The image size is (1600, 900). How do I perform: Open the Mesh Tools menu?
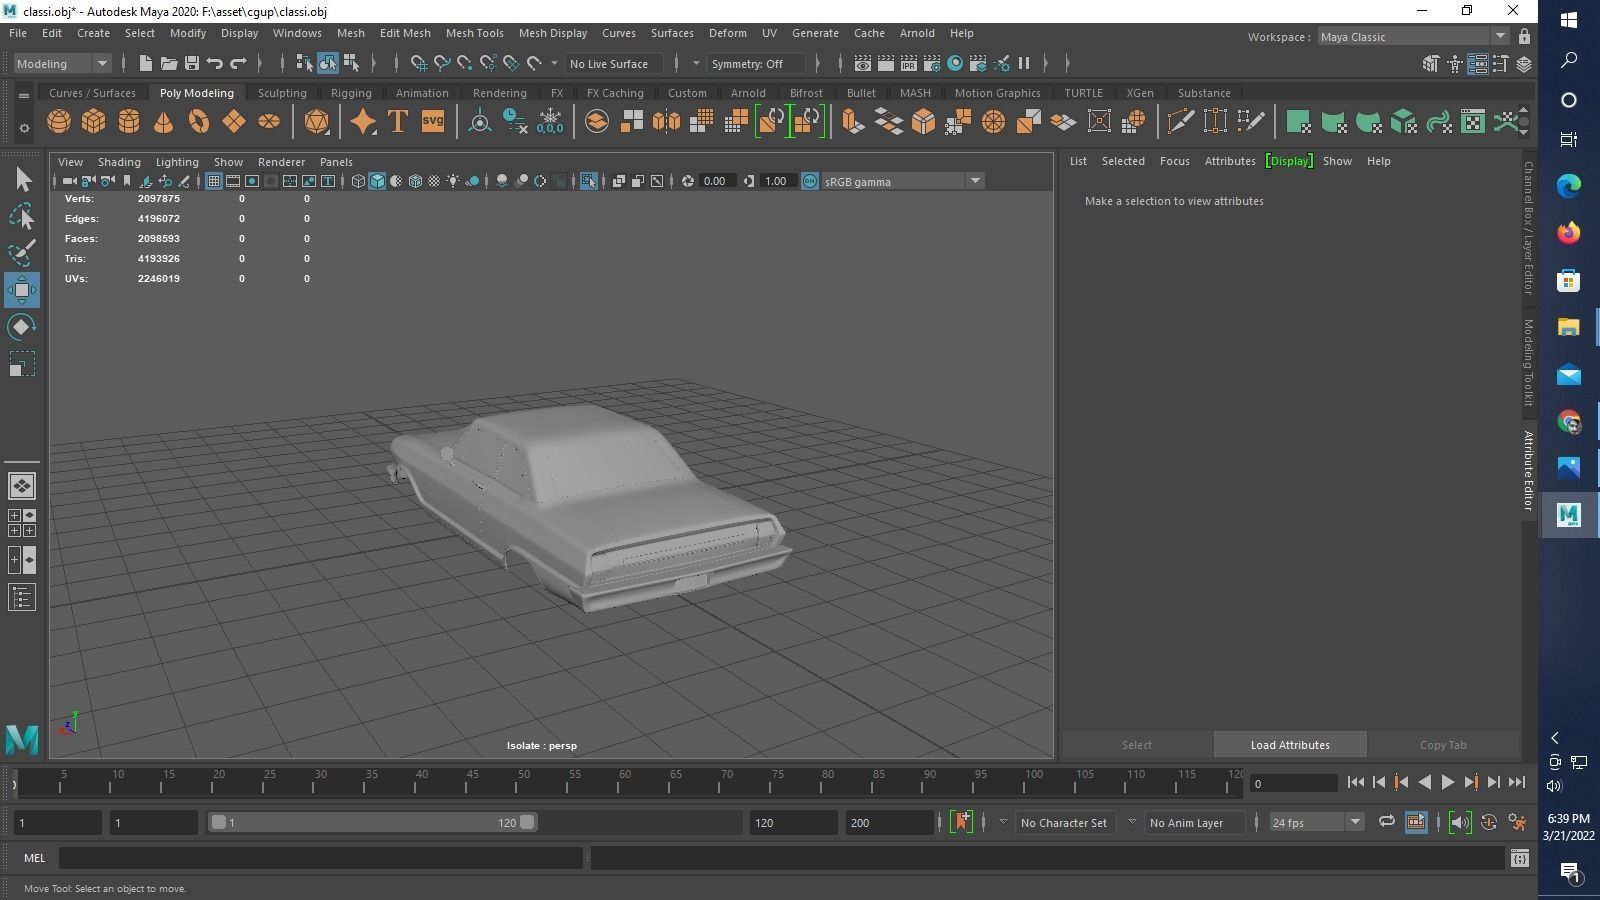pos(474,33)
